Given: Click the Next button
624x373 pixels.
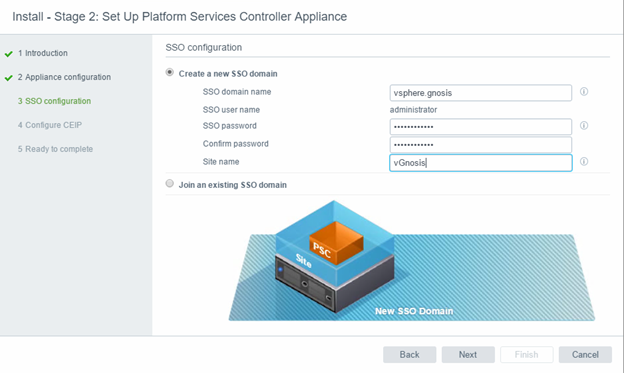Looking at the screenshot, I should pyautogui.click(x=468, y=354).
